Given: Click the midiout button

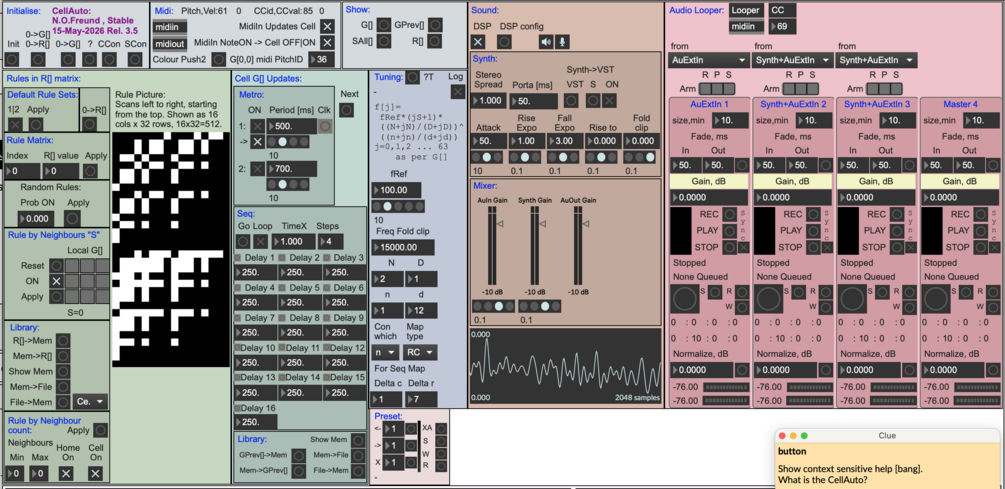Looking at the screenshot, I should tap(170, 43).
